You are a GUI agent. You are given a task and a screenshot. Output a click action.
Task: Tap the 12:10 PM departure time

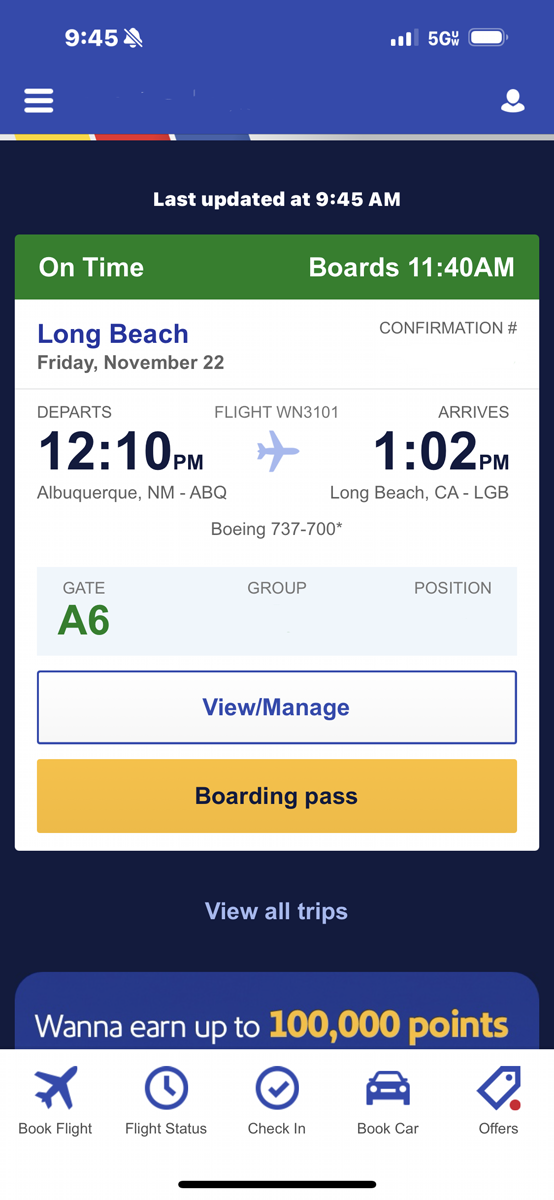[x=120, y=451]
